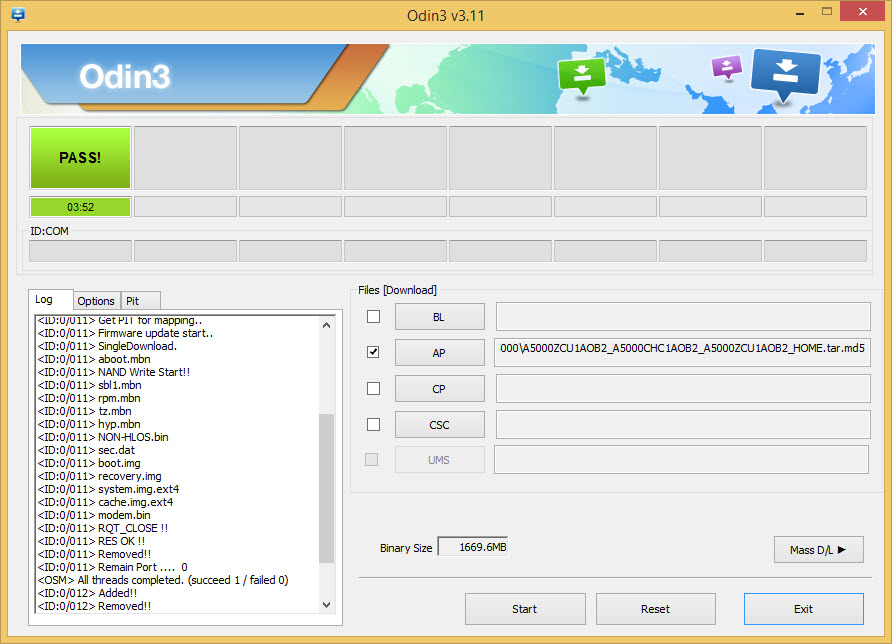Click the first ID:COM port box

pos(80,251)
